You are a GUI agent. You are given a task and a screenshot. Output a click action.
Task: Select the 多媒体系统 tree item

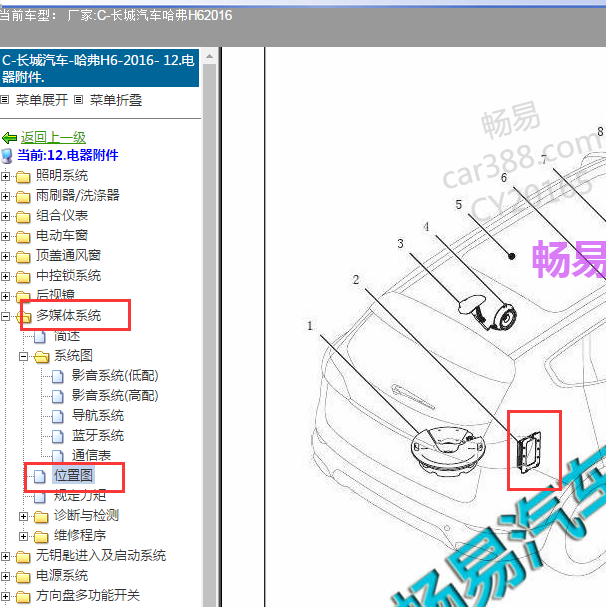point(69,315)
